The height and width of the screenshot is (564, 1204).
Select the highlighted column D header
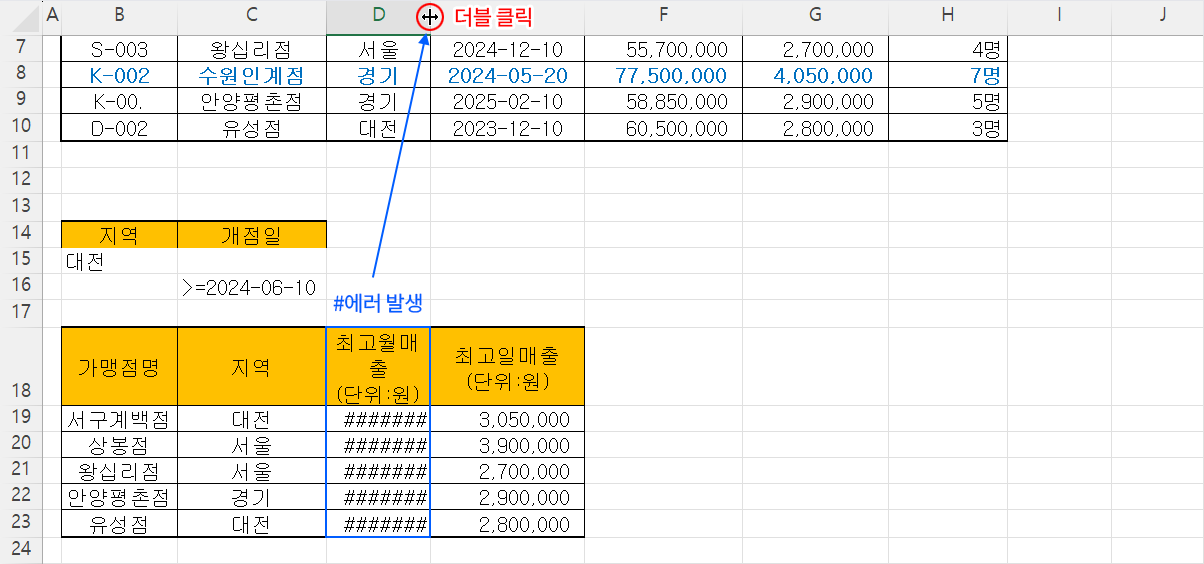[x=378, y=15]
